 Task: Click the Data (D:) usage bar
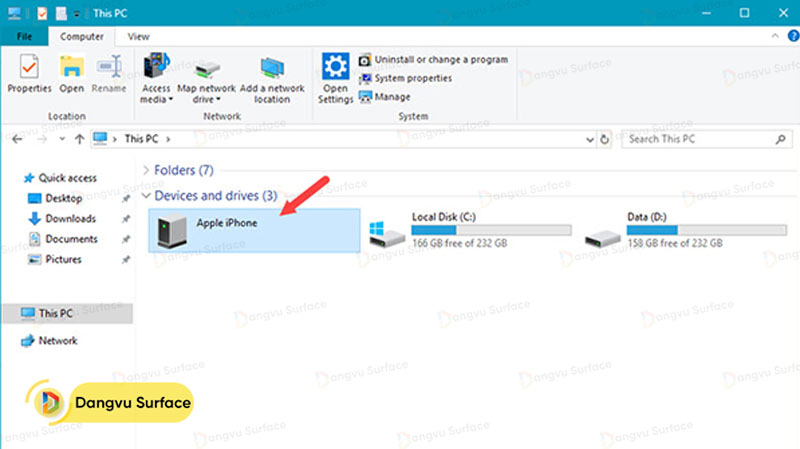click(707, 230)
